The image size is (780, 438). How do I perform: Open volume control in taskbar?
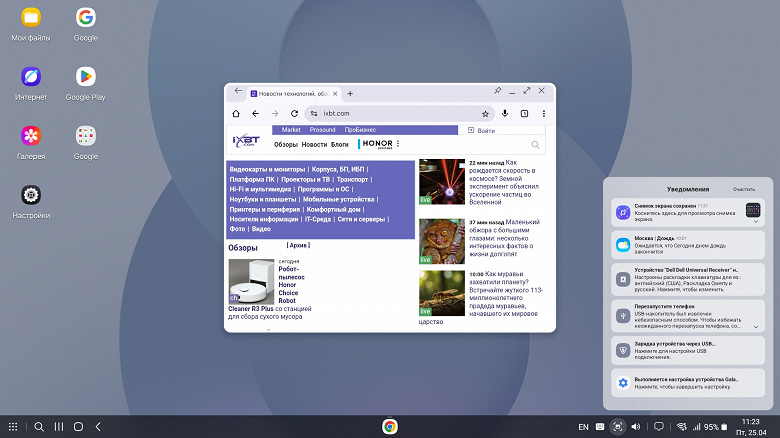[x=636, y=427]
